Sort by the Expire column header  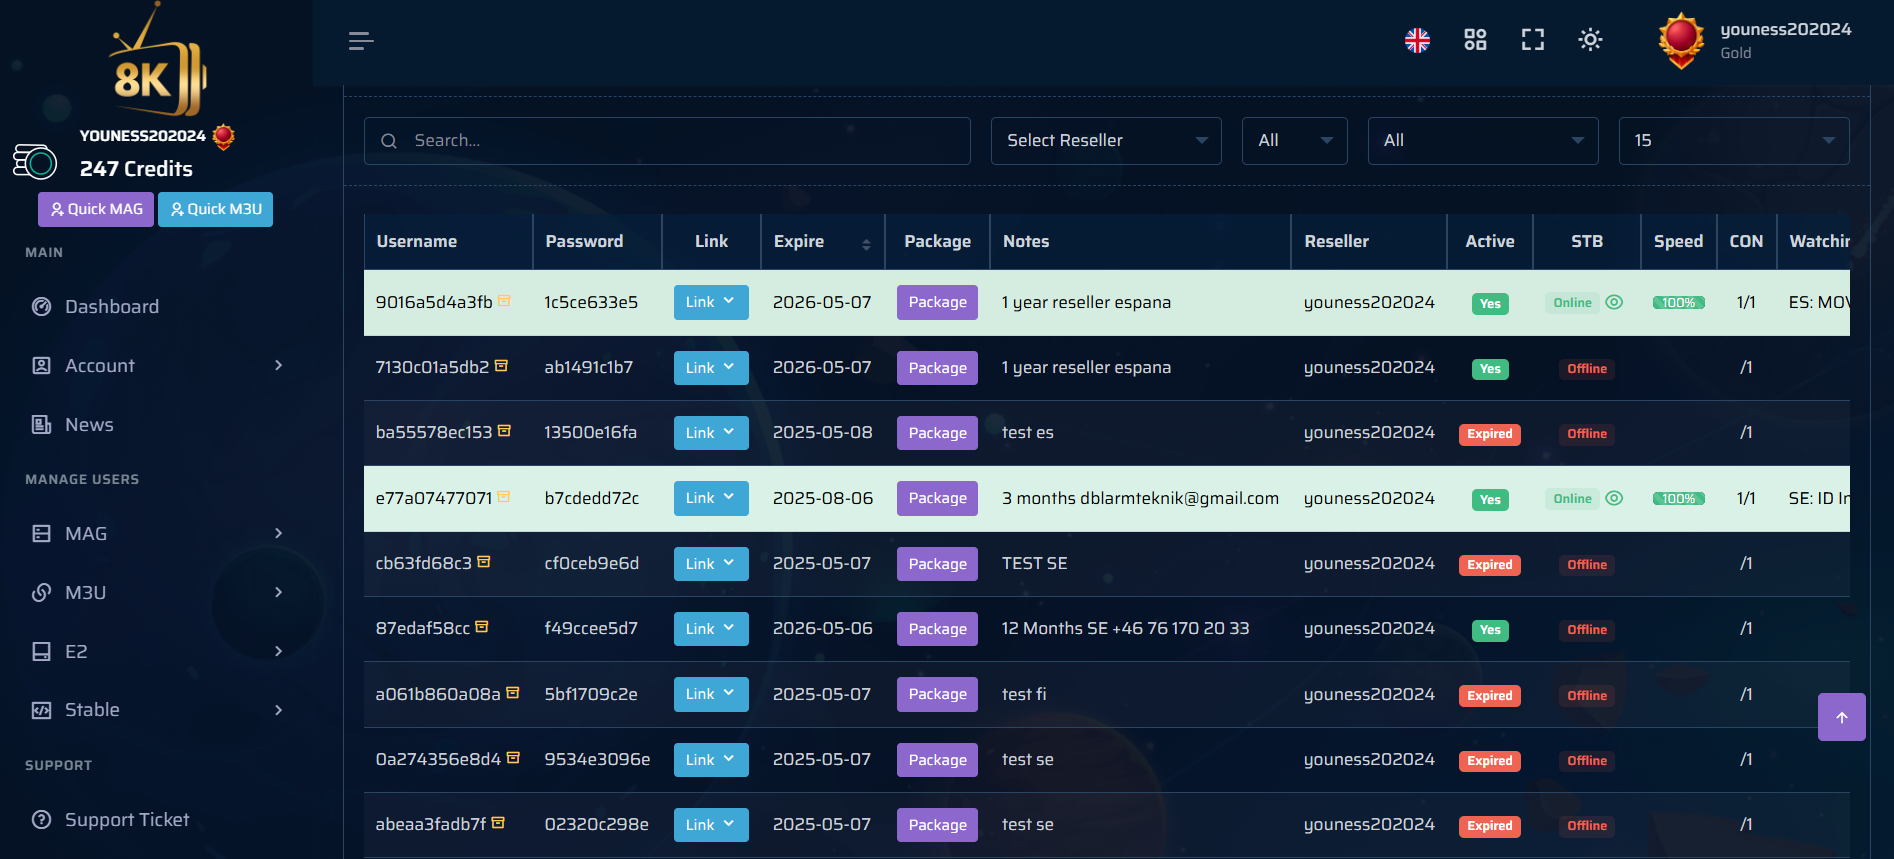pyautogui.click(x=822, y=242)
